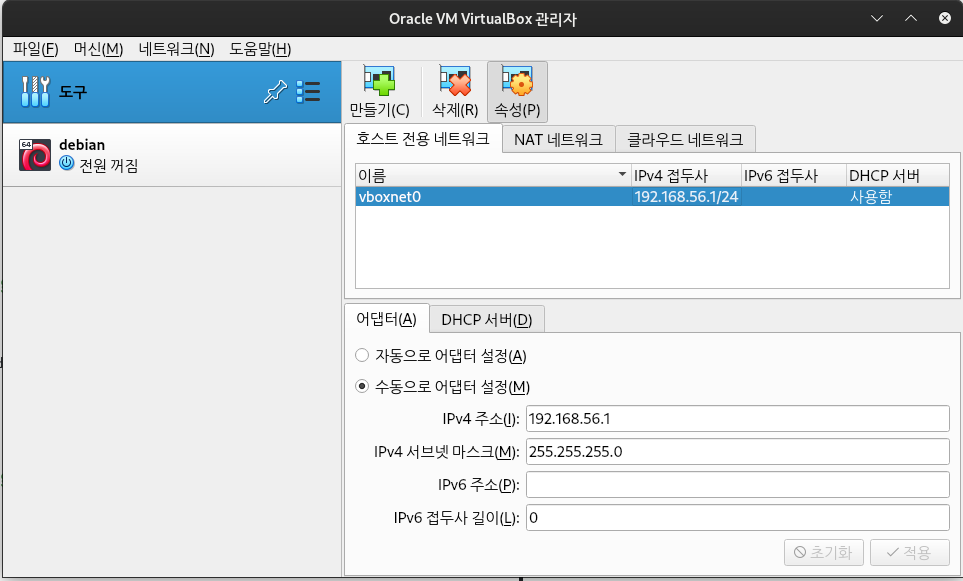Click the IPv6 접두사 길이 input field
The image size is (963, 581).
(x=738, y=518)
